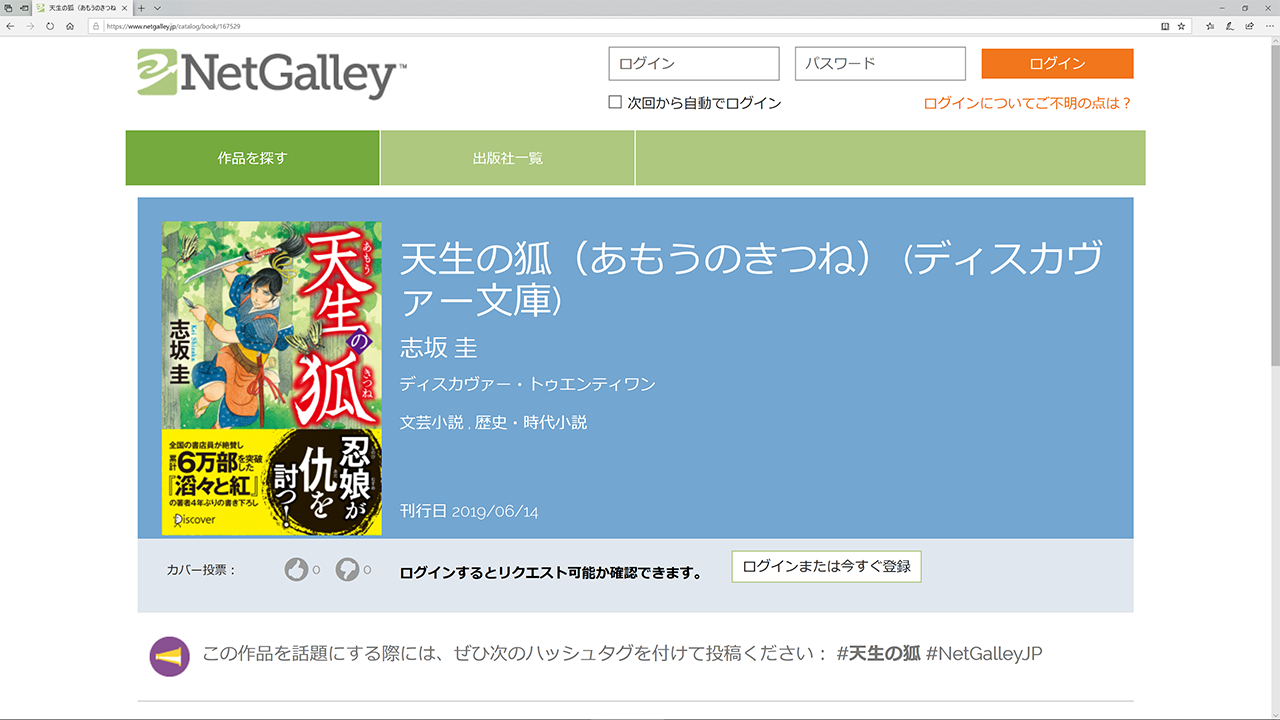The height and width of the screenshot is (720, 1280).
Task: Open browser settings and more menu
Action: (x=1269, y=26)
